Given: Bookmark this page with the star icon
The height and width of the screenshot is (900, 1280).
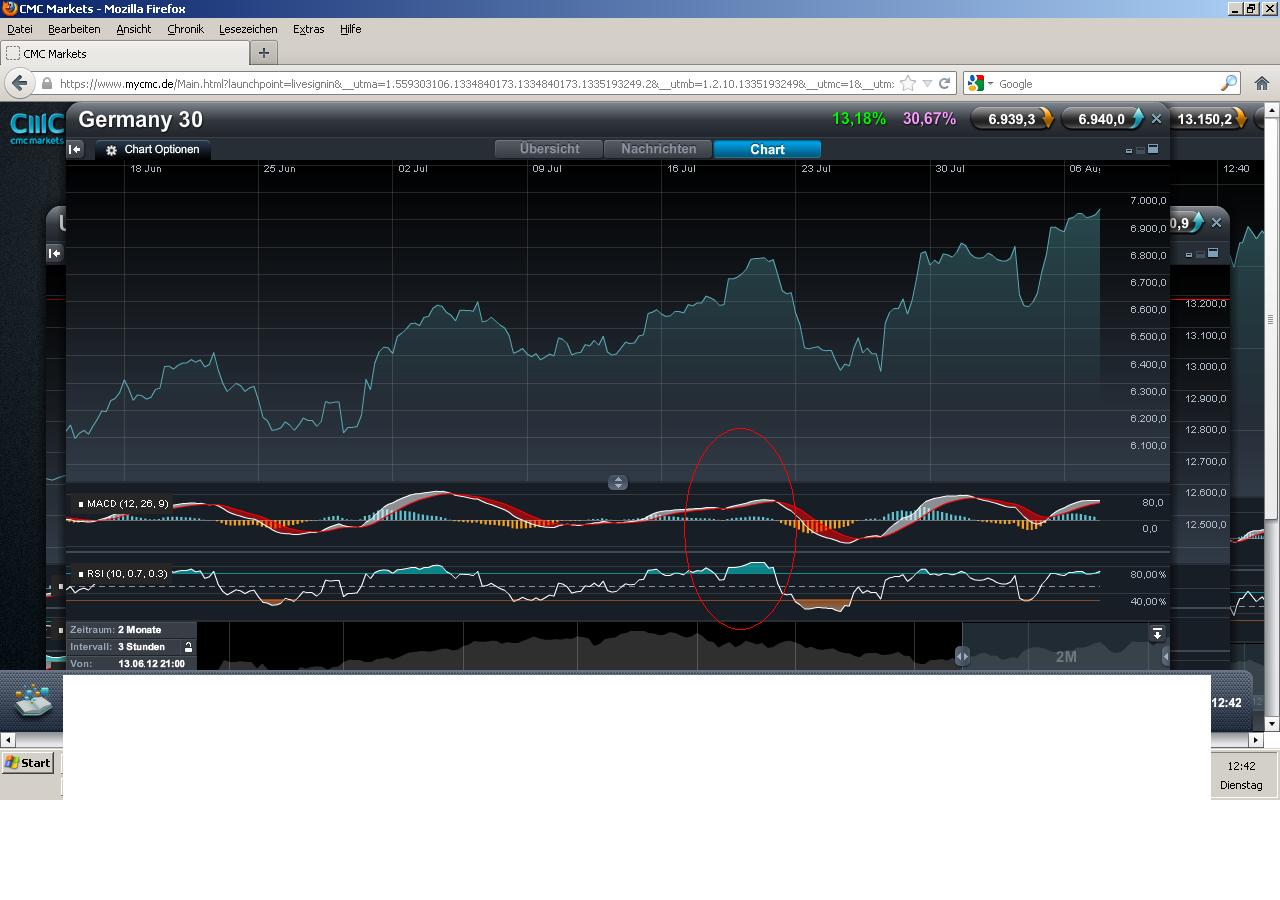Looking at the screenshot, I should [908, 84].
